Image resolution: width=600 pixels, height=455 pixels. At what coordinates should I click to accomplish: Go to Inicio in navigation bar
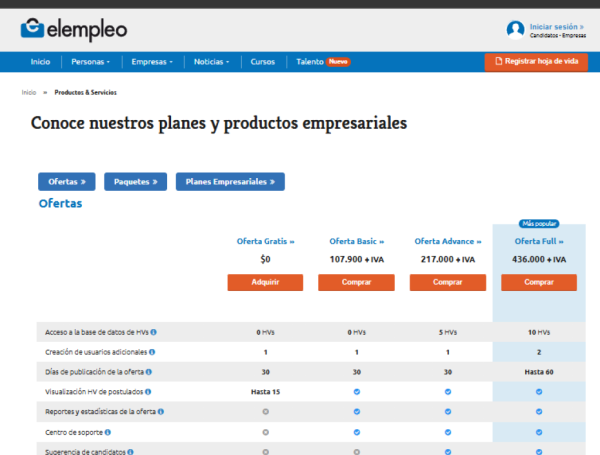pos(40,62)
